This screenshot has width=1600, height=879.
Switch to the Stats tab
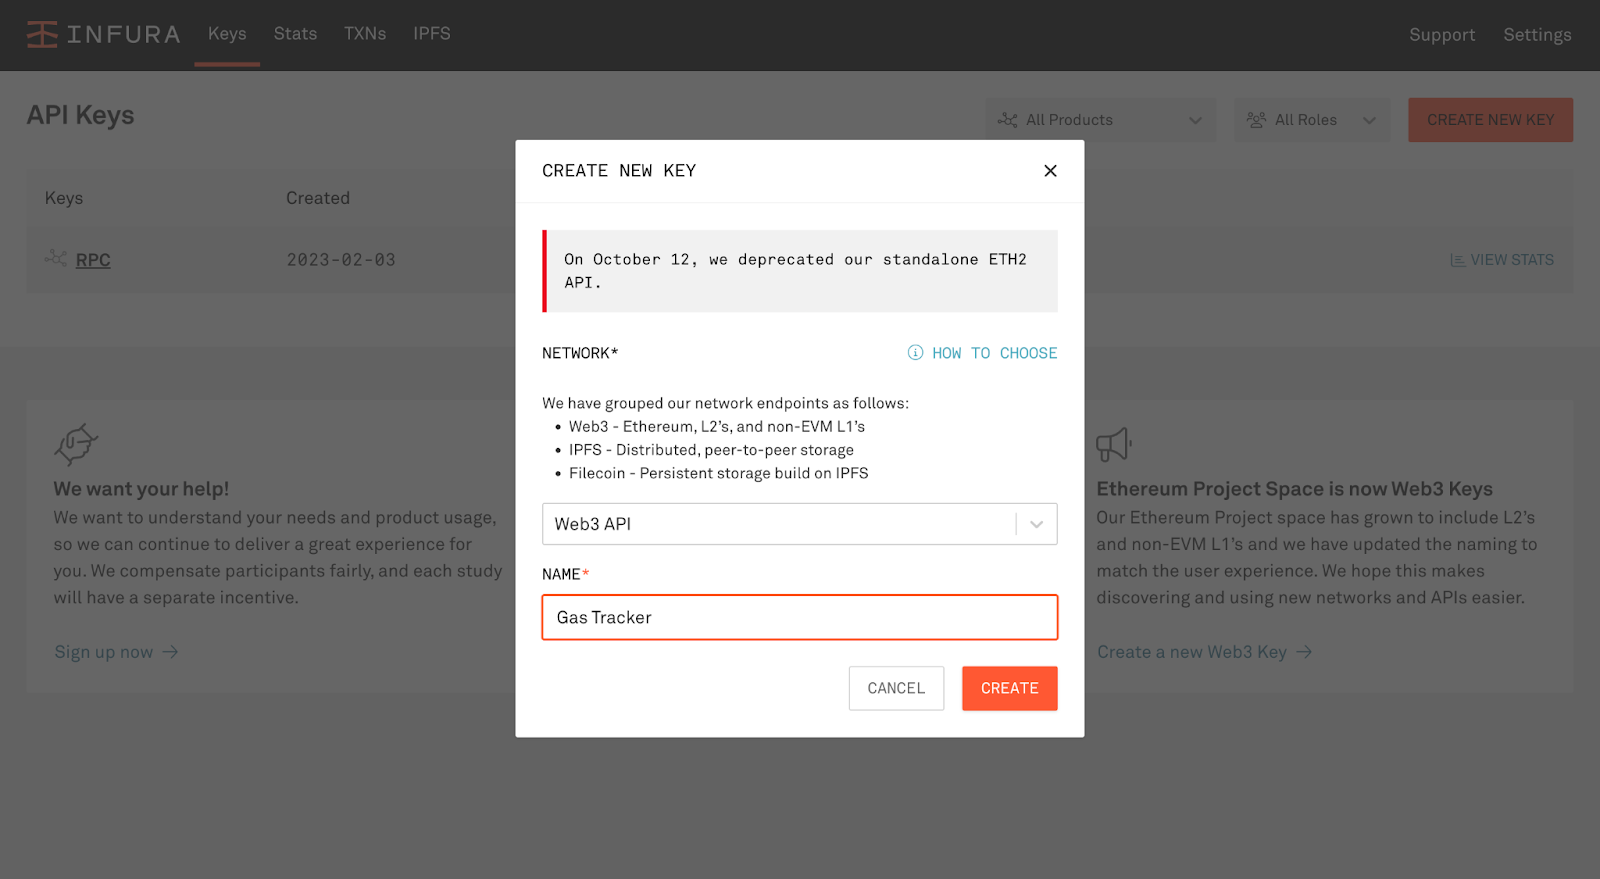pyautogui.click(x=295, y=34)
